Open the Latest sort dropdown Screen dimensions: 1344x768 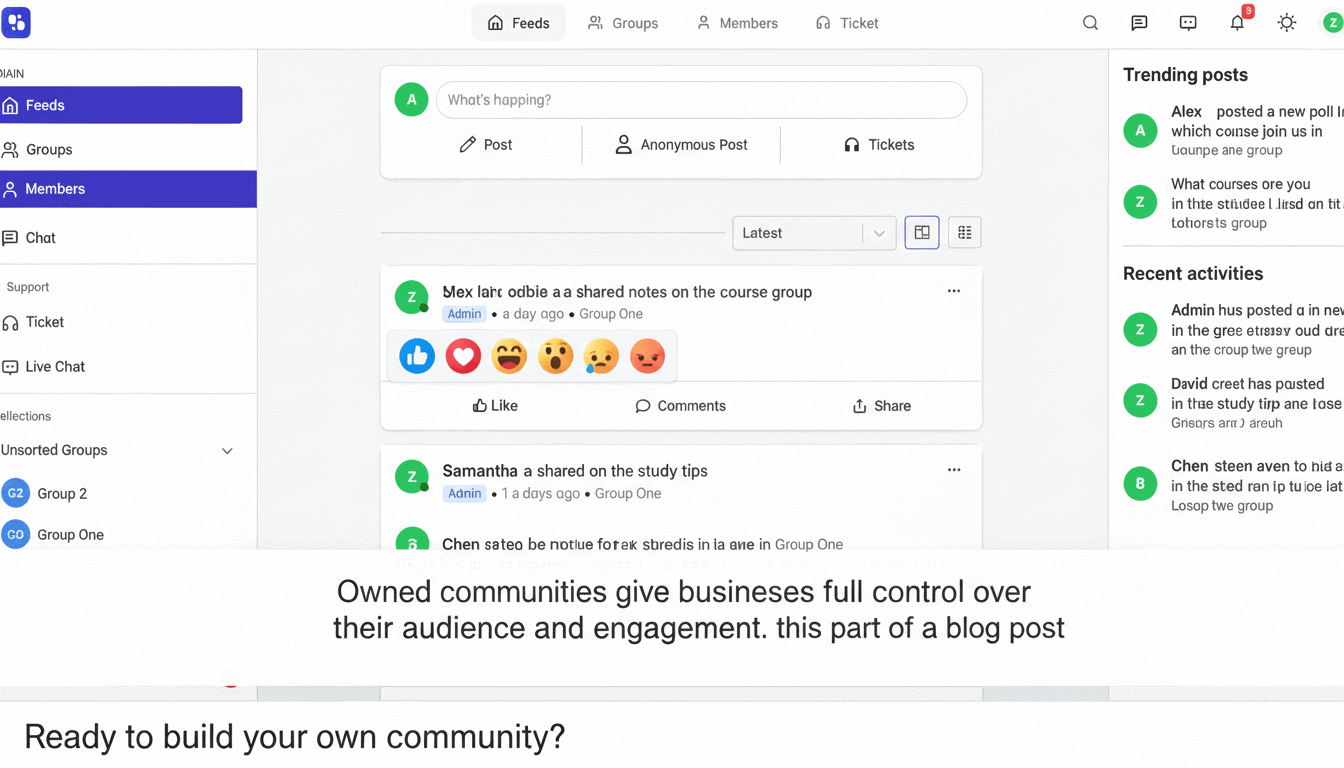814,233
